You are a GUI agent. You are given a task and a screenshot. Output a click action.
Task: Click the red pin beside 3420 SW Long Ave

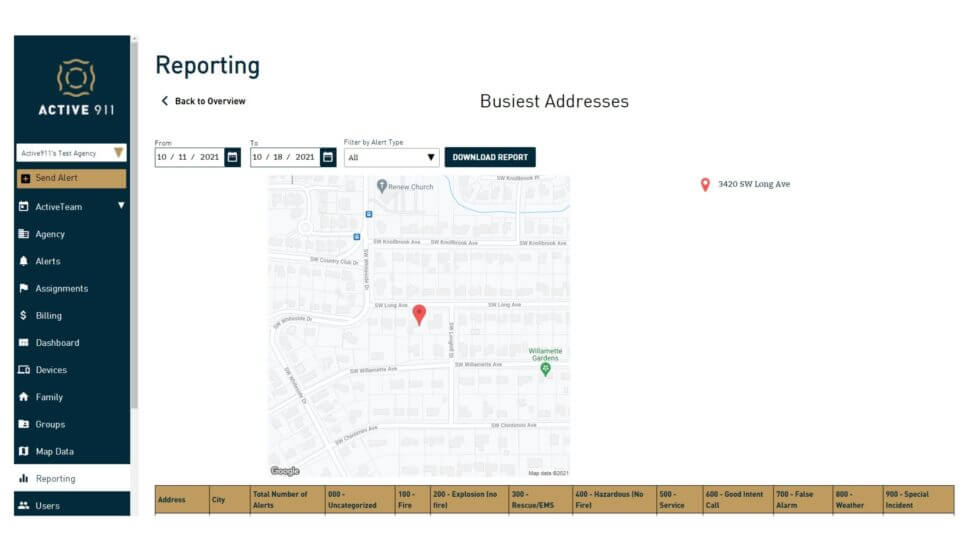coord(705,184)
